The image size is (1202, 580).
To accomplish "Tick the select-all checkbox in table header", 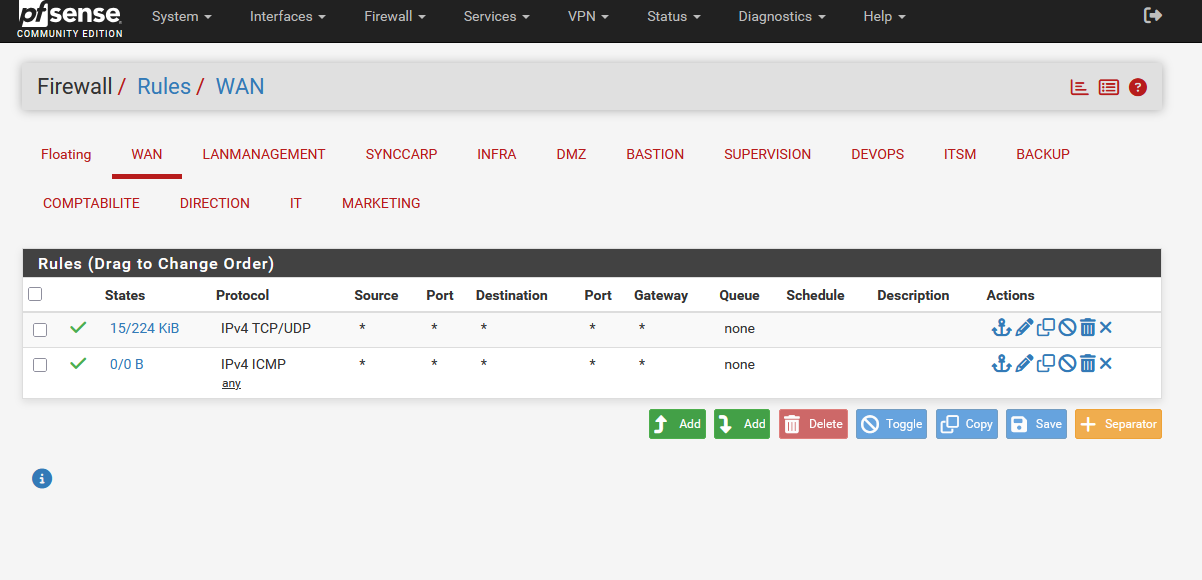I will coord(35,294).
